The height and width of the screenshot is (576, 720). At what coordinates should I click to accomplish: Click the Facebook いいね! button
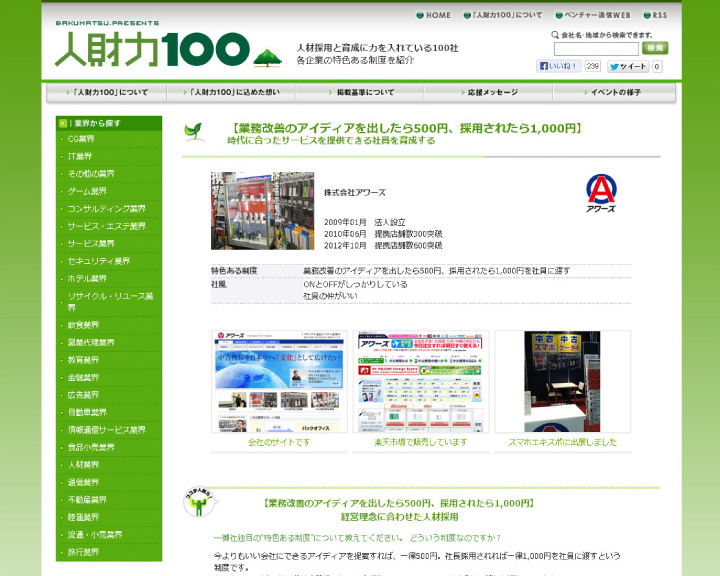point(558,66)
